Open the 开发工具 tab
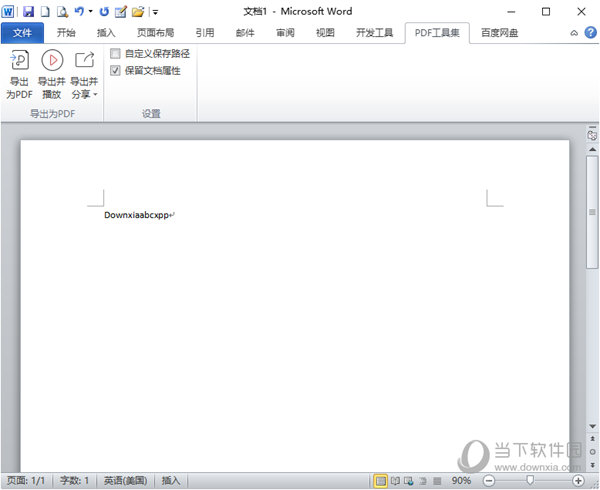This screenshot has width=600, height=490. (374, 33)
